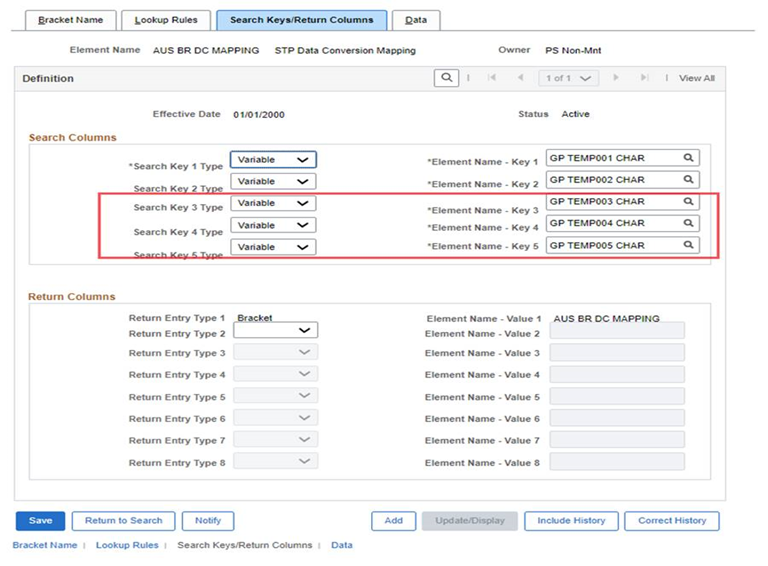The height and width of the screenshot is (566, 768).
Task: Click the Correct History button
Action: (x=672, y=520)
